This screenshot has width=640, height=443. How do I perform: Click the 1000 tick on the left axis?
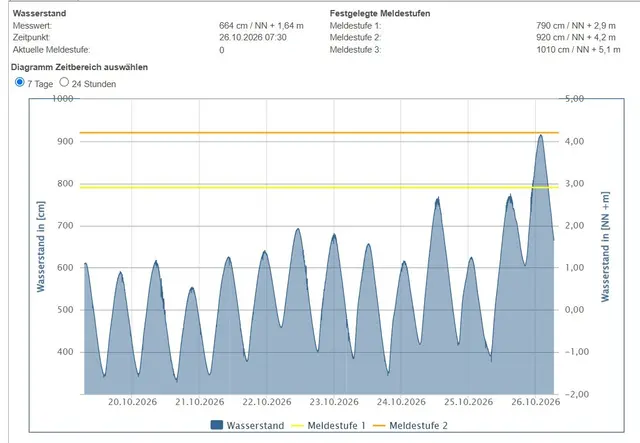tap(62, 98)
